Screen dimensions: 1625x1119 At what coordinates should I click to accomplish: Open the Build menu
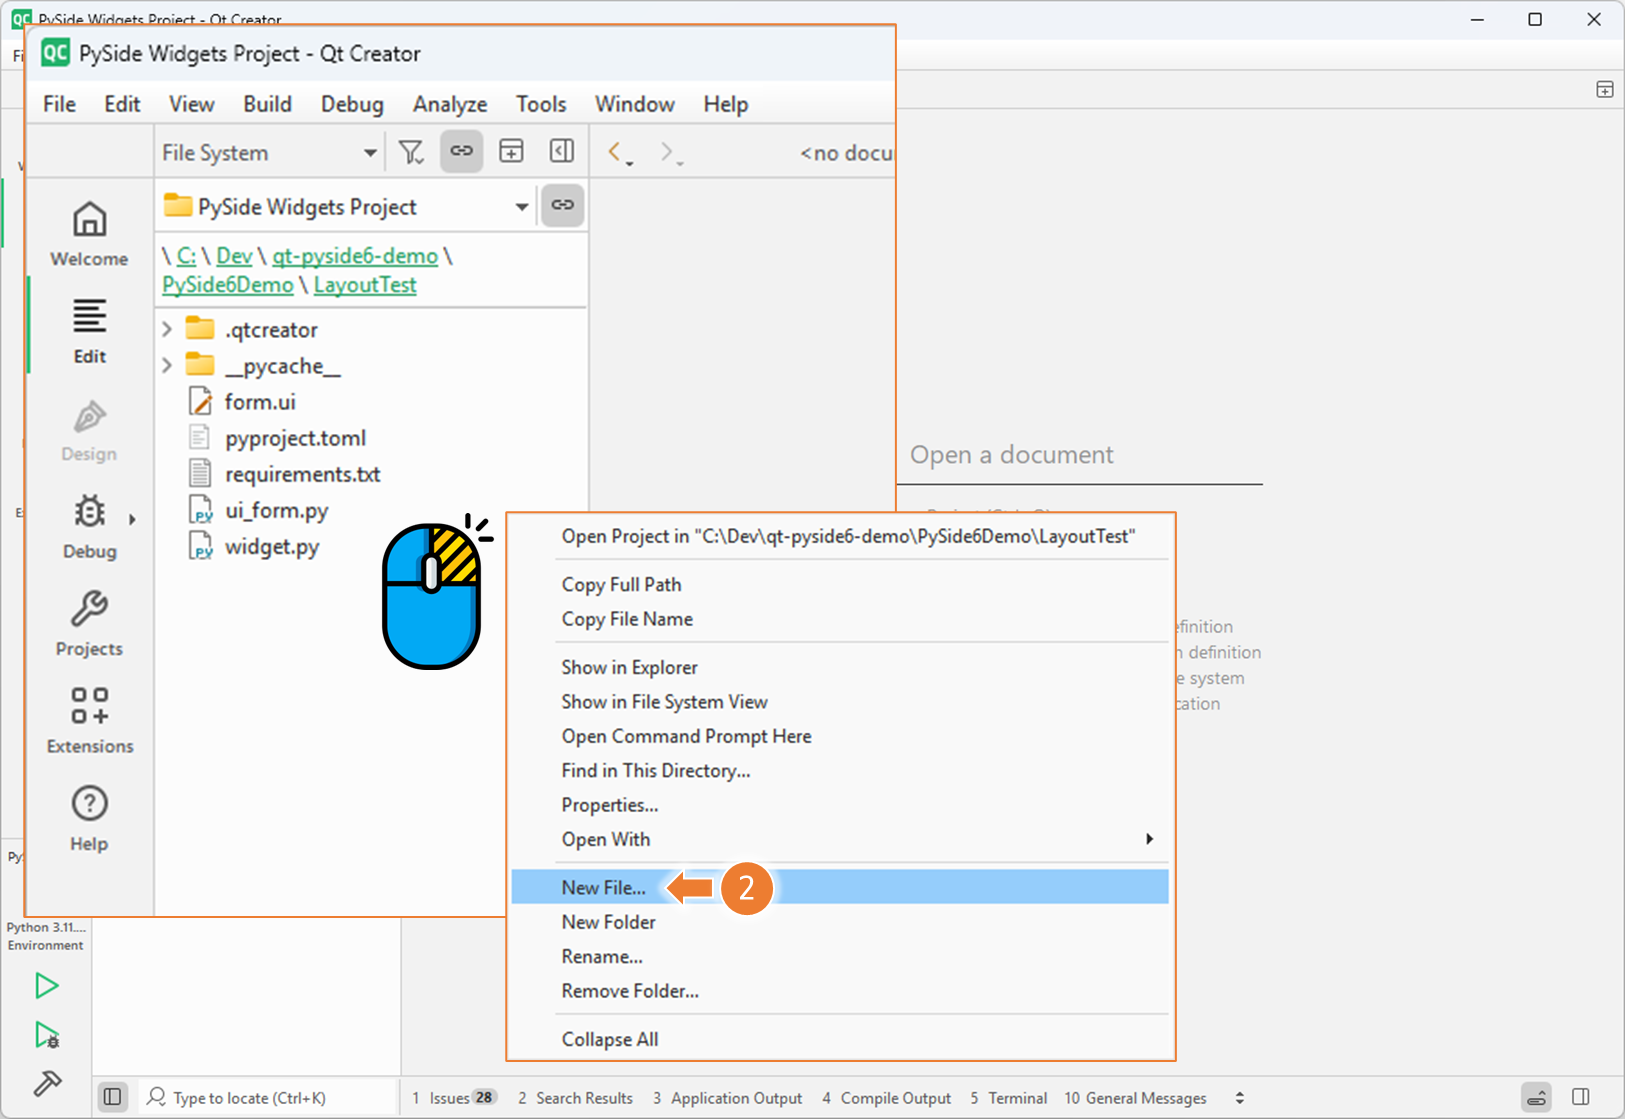267,104
